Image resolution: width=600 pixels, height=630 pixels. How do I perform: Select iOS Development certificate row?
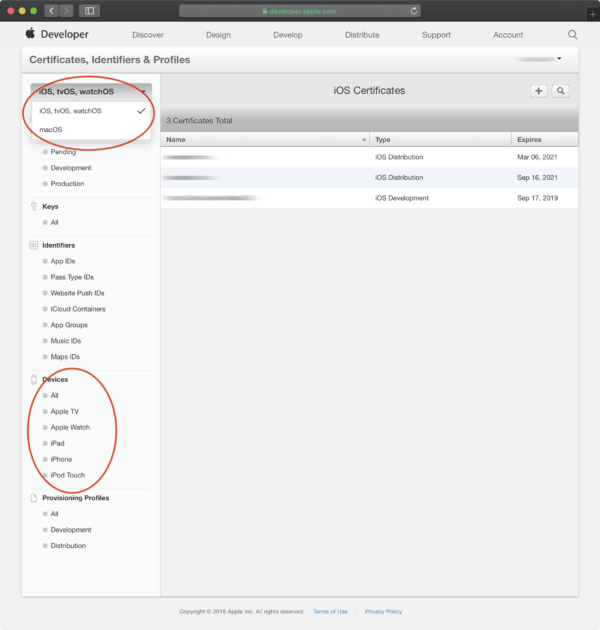click(369, 198)
